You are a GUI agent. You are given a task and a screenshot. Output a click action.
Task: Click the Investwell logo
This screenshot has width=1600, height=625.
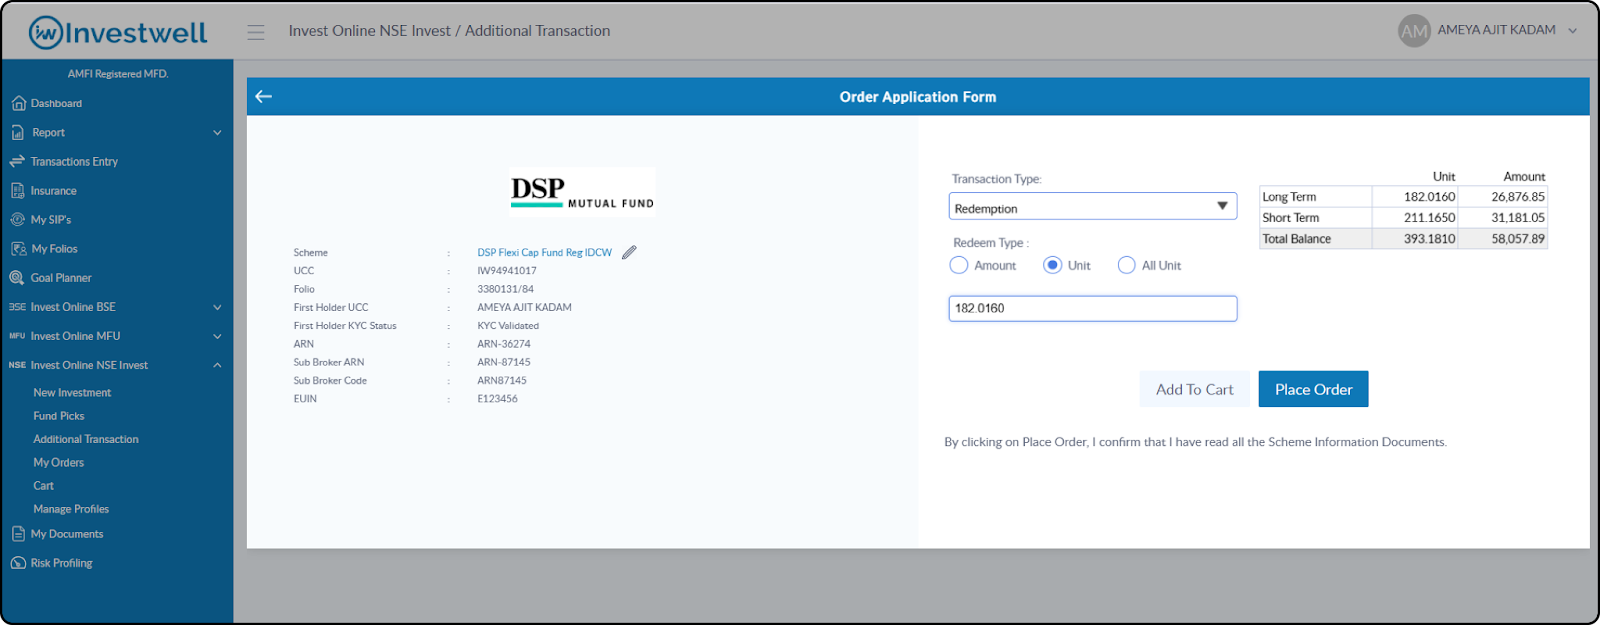[118, 32]
